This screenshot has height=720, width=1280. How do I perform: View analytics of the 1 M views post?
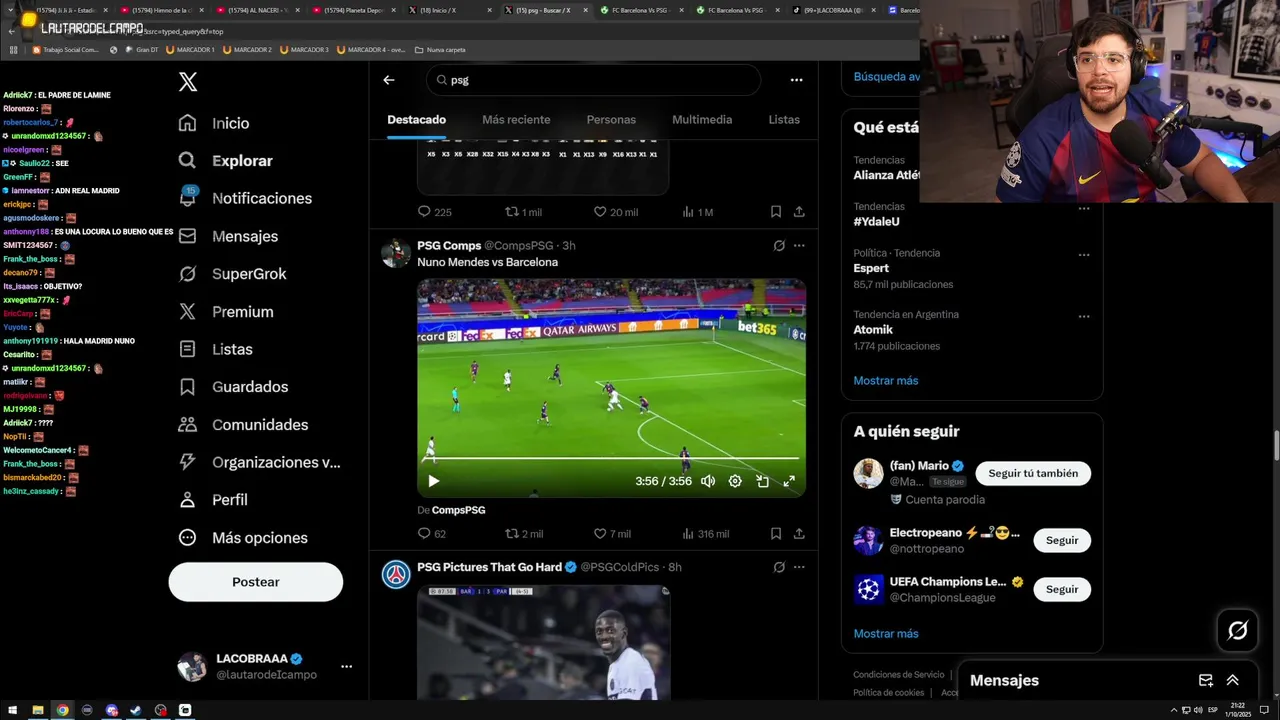(697, 212)
